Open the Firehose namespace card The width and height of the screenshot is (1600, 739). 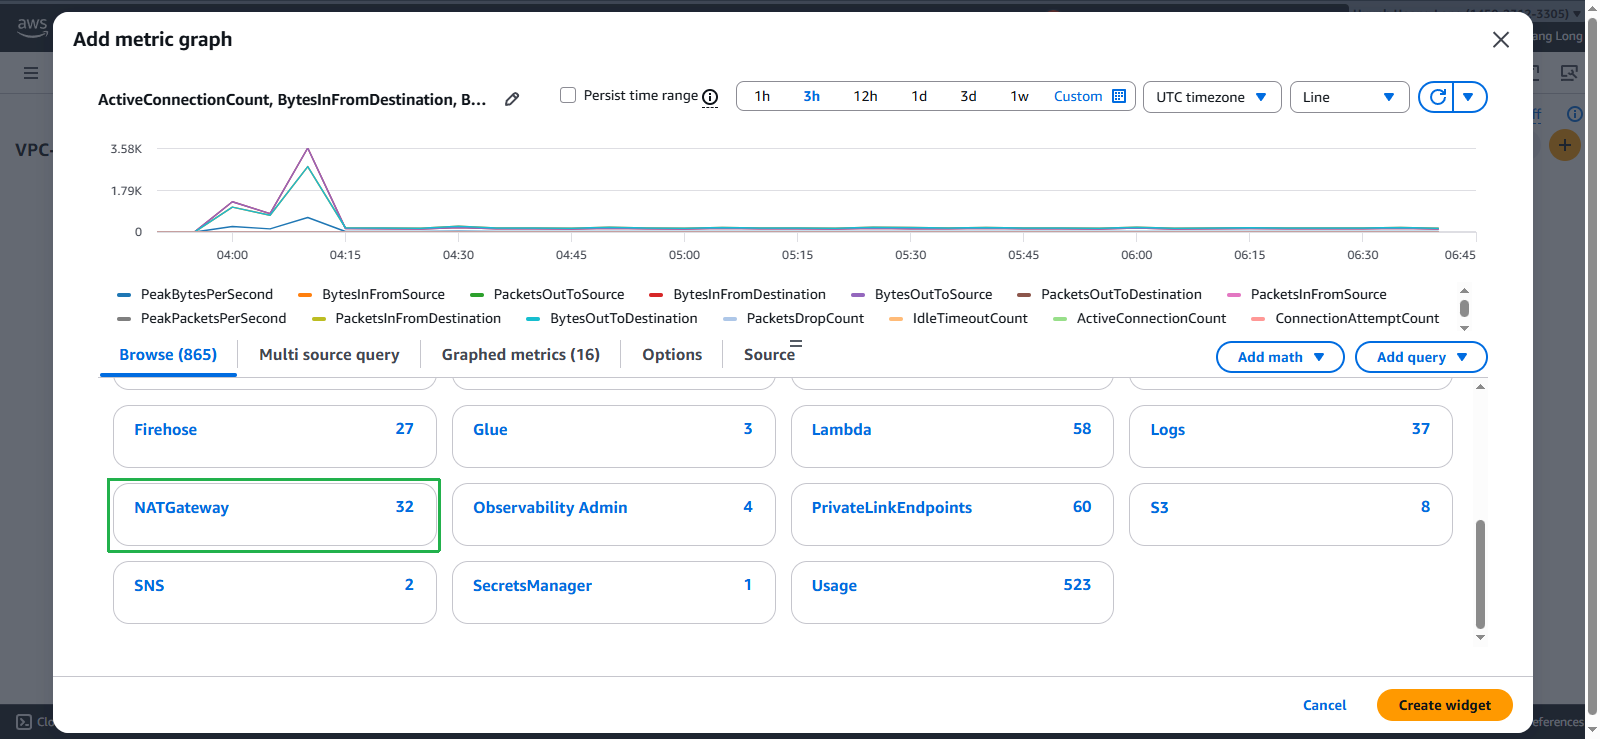click(275, 437)
